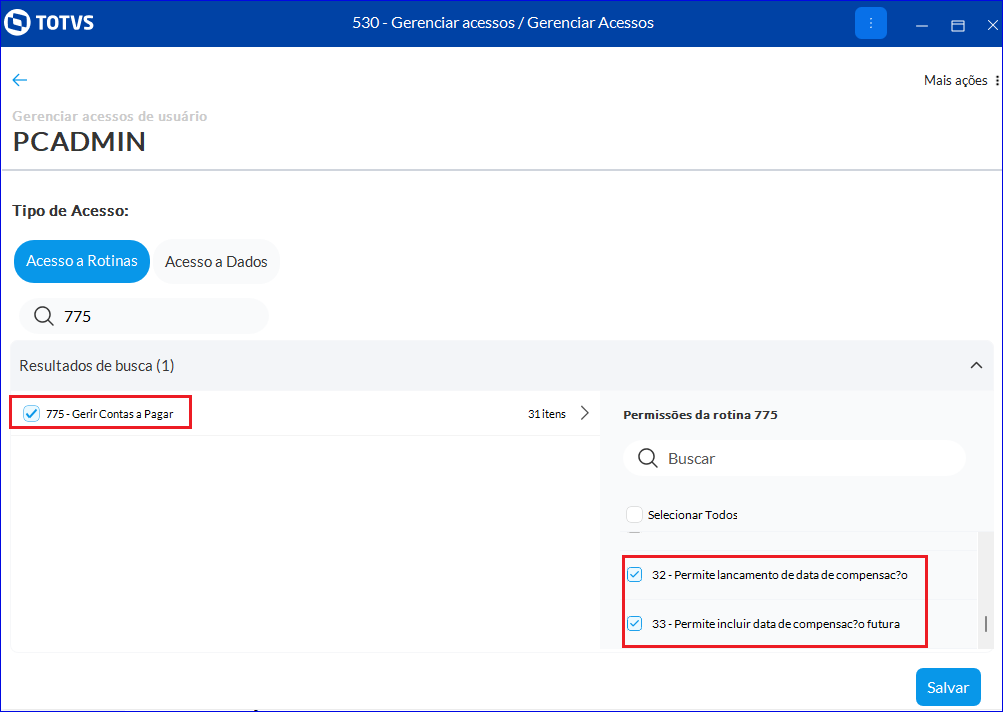Viewport: 1003px width, 712px height.
Task: Expand the 31 itens chevron arrow
Action: pyautogui.click(x=585, y=413)
